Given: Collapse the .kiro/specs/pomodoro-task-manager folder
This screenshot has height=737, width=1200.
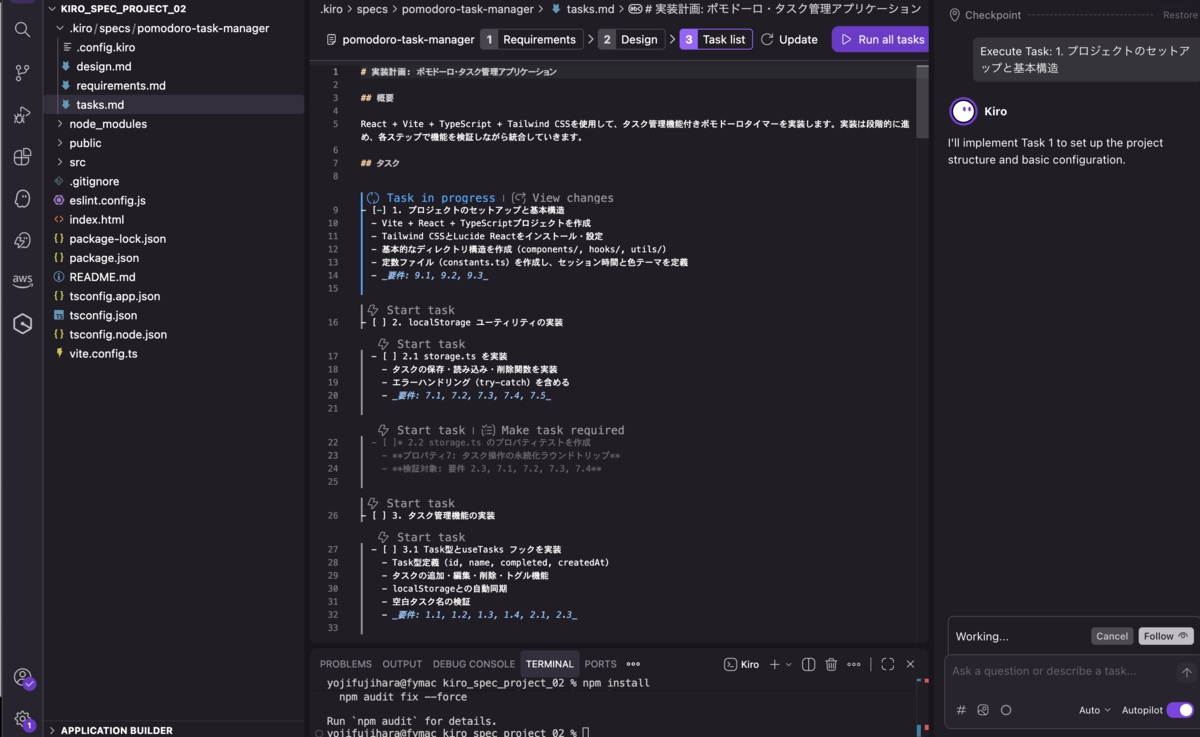Looking at the screenshot, I should pyautogui.click(x=60, y=28).
